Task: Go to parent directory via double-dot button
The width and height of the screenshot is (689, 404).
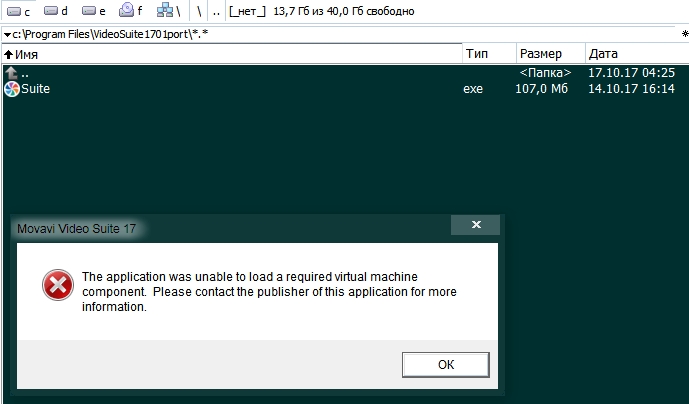Action: (216, 11)
